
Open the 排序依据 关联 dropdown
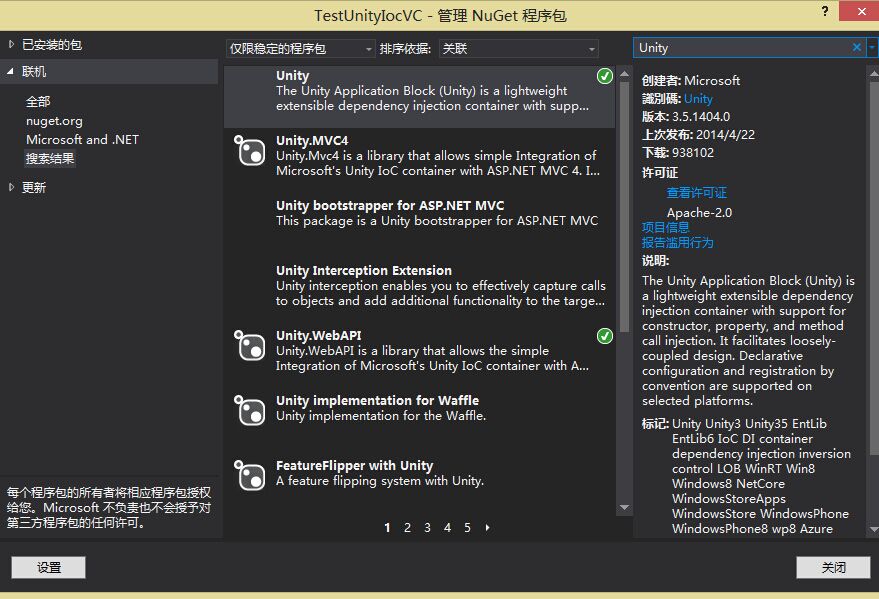519,49
